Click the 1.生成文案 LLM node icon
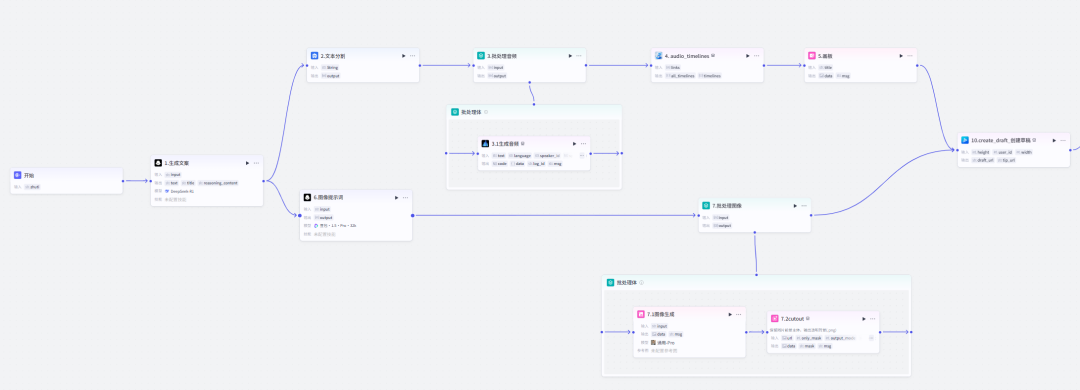Image resolution: width=1080 pixels, height=390 pixels. pyautogui.click(x=158, y=163)
